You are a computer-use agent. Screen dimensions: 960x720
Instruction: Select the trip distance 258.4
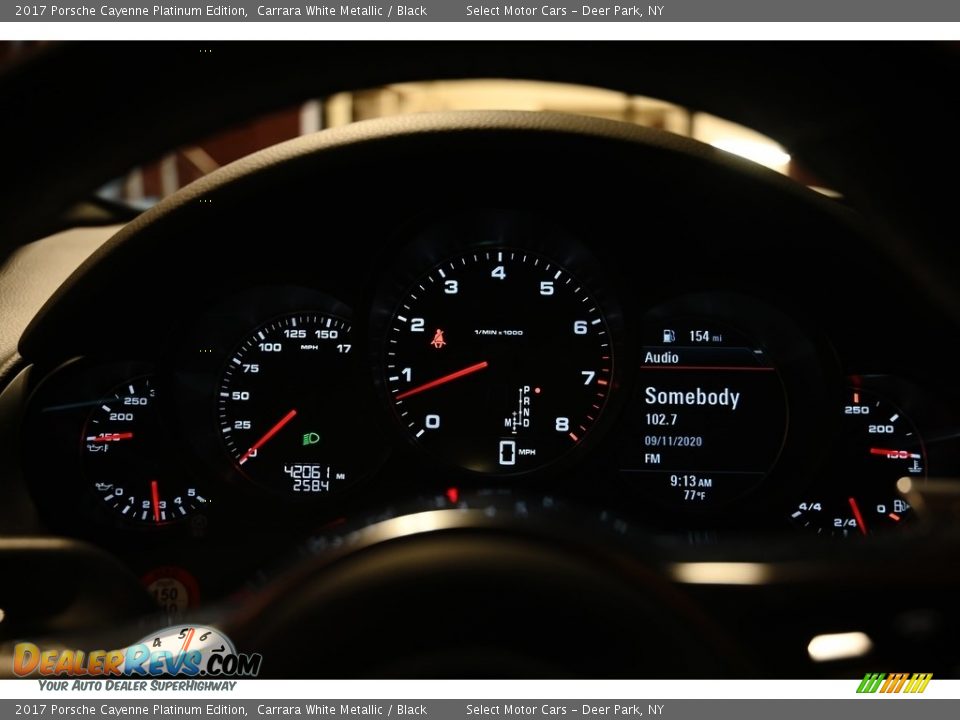tap(311, 486)
